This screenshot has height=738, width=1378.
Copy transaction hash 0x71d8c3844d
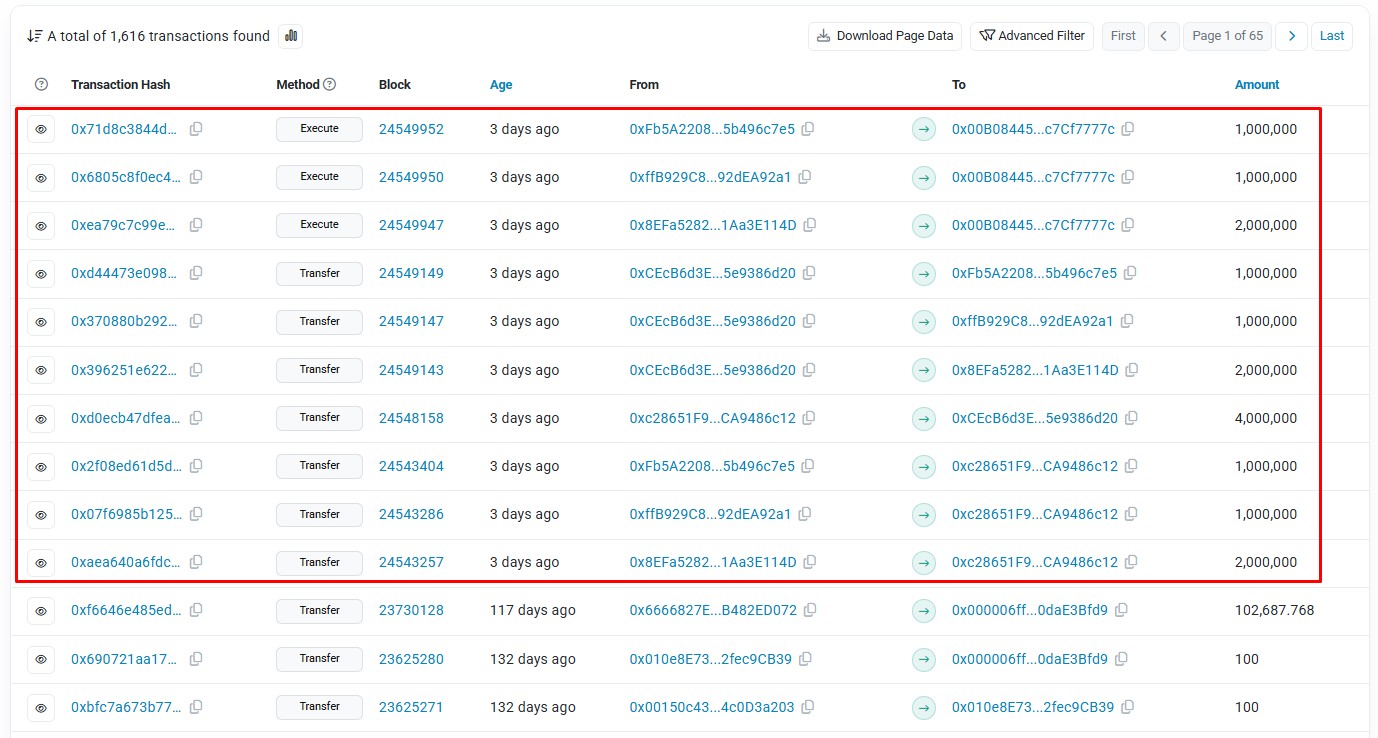pyautogui.click(x=196, y=129)
